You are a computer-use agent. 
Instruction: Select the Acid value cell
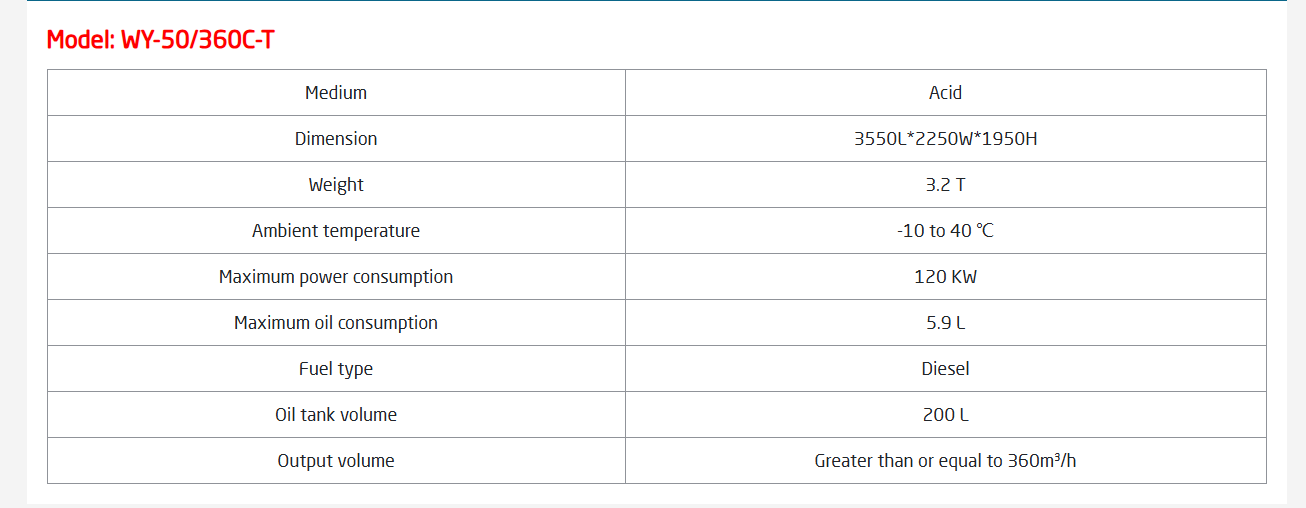[x=946, y=93]
